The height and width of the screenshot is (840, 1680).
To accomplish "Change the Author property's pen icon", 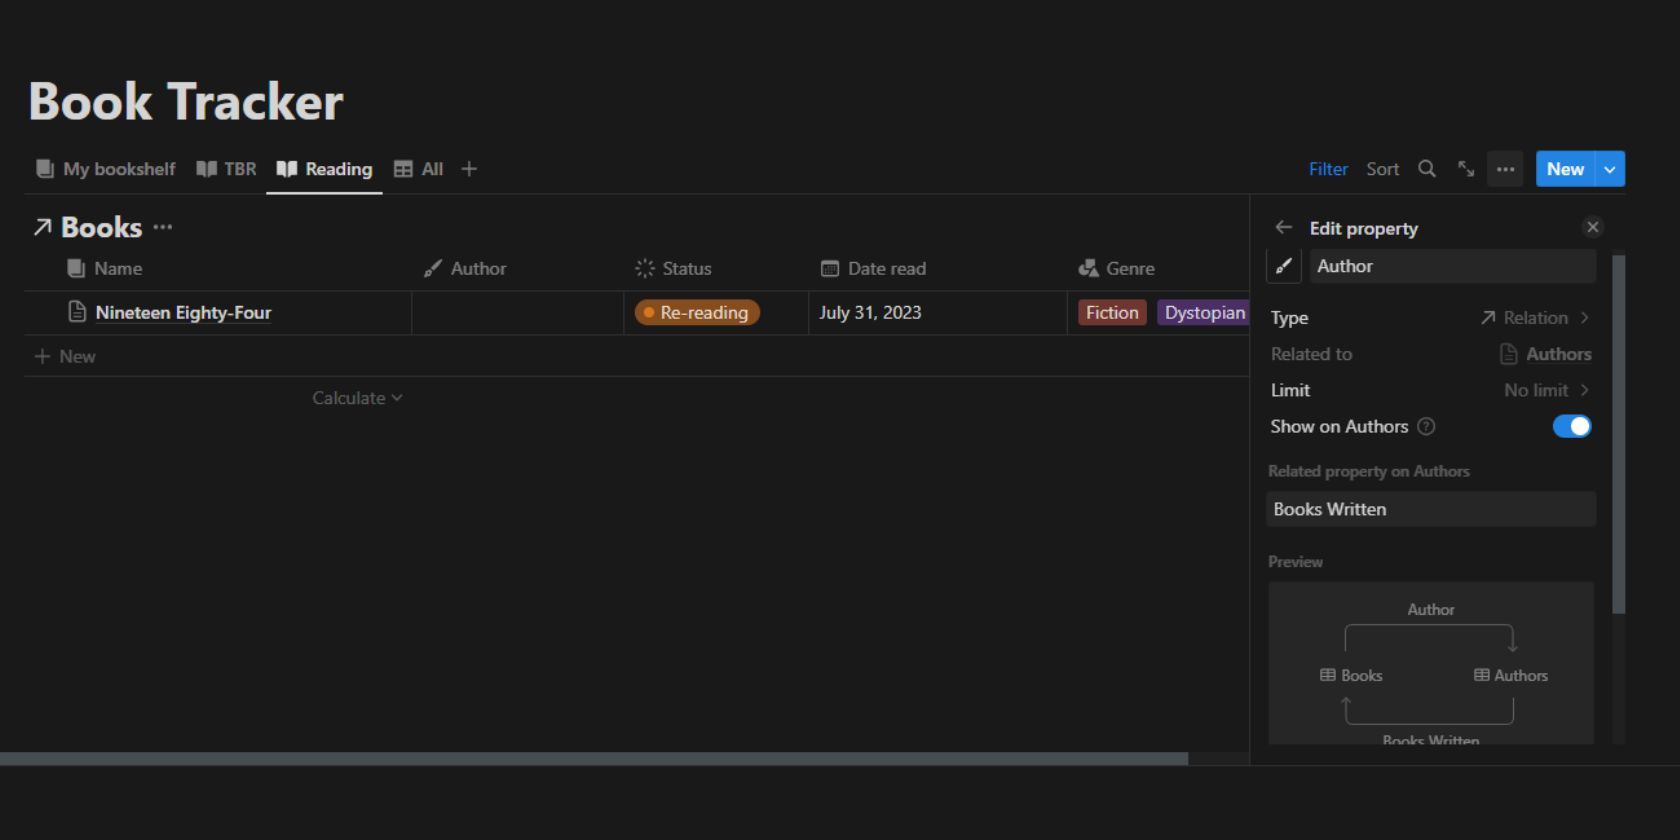I will 1284,266.
